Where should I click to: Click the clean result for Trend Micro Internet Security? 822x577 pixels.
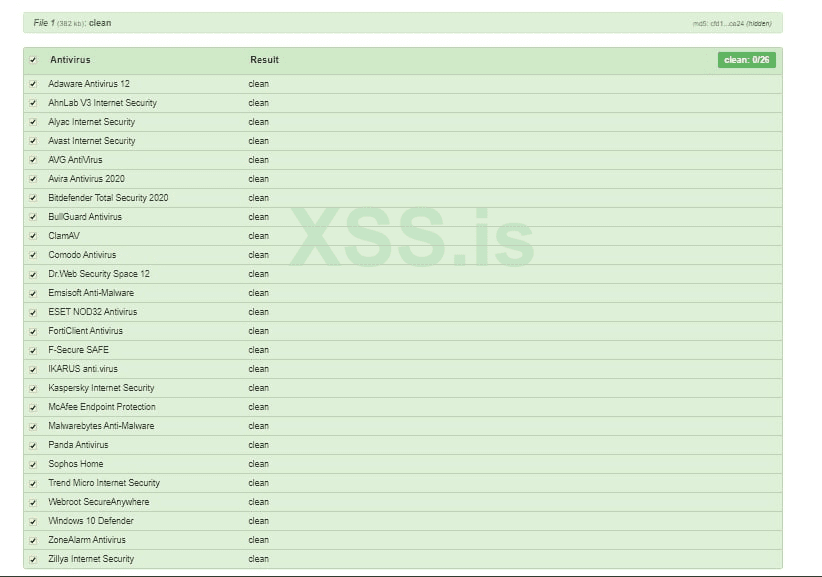click(x=259, y=483)
